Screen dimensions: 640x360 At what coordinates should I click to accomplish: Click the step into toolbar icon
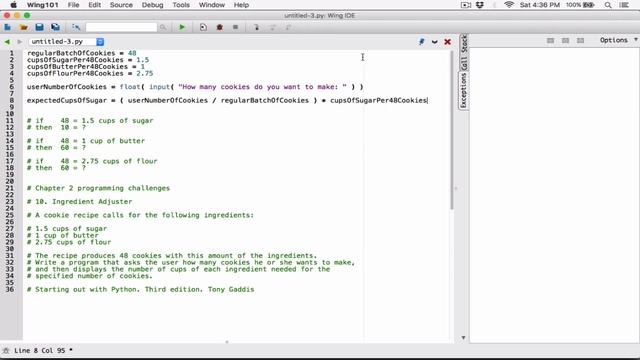(x=256, y=27)
